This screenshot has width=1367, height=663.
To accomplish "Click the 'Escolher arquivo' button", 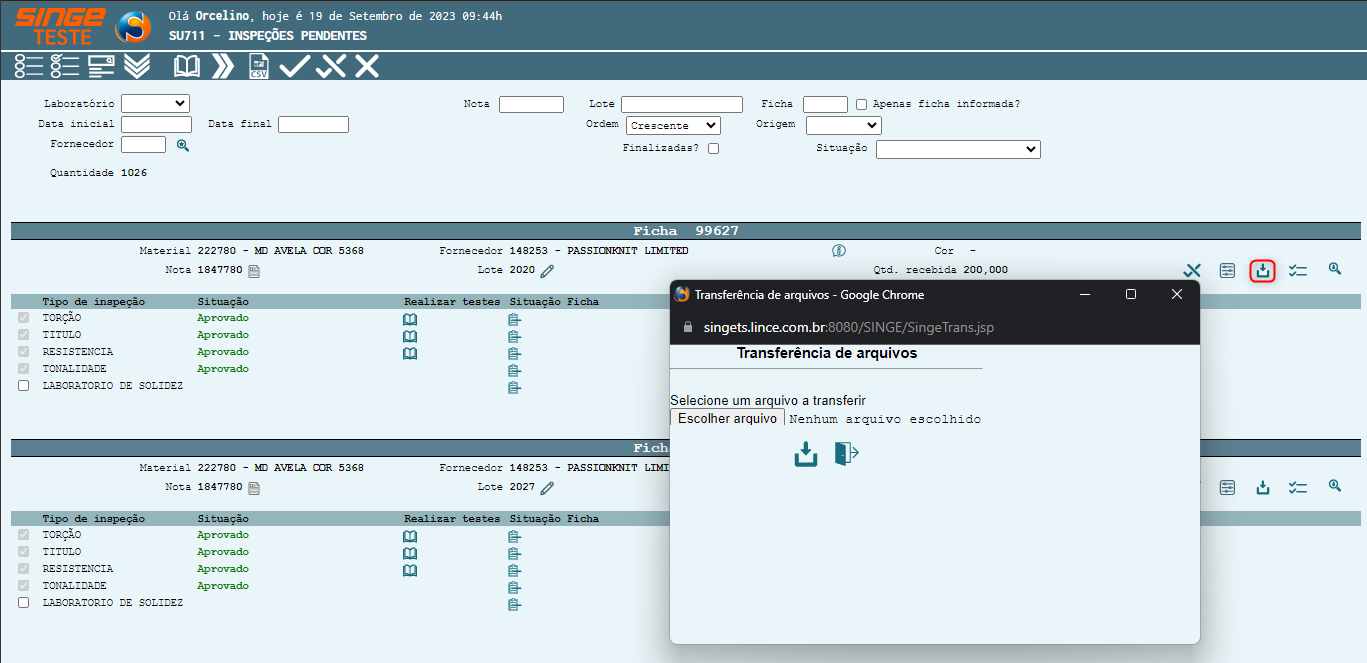I will point(727,419).
